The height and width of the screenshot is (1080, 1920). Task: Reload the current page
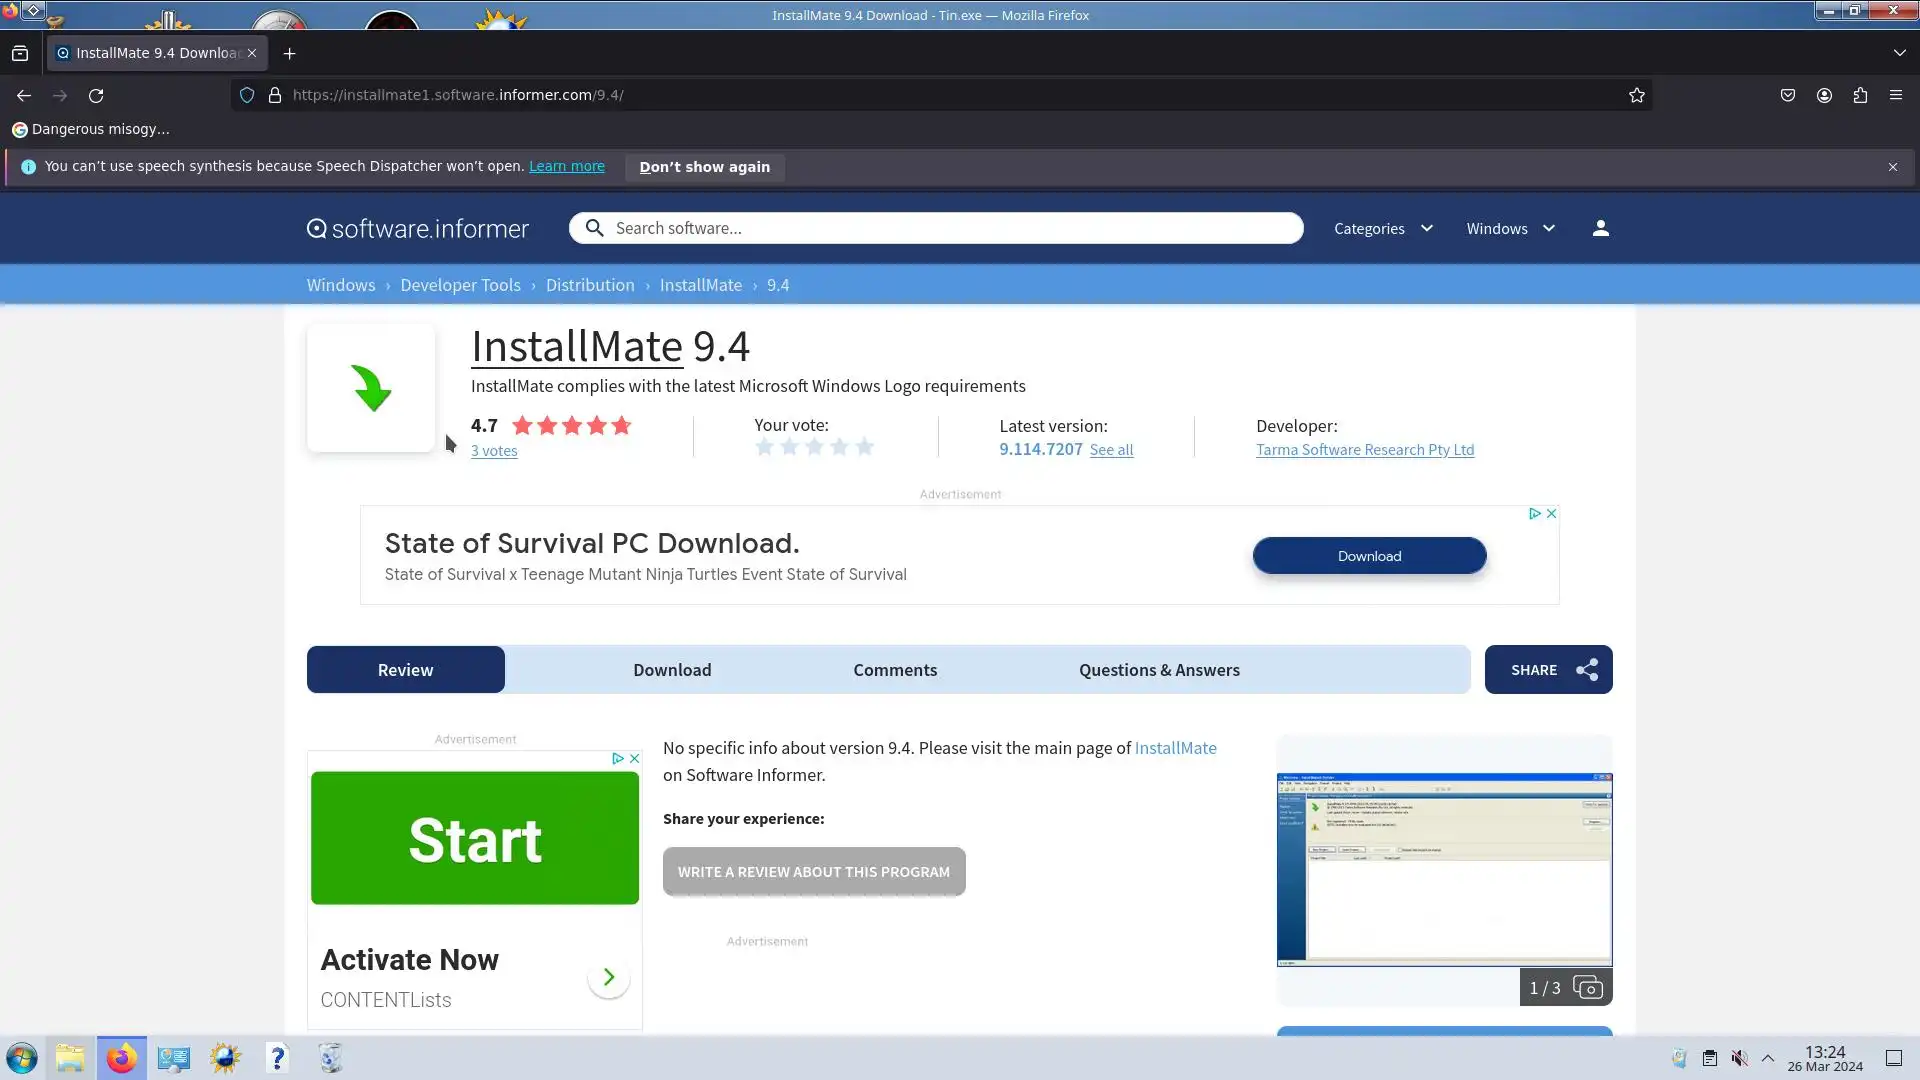tap(96, 95)
